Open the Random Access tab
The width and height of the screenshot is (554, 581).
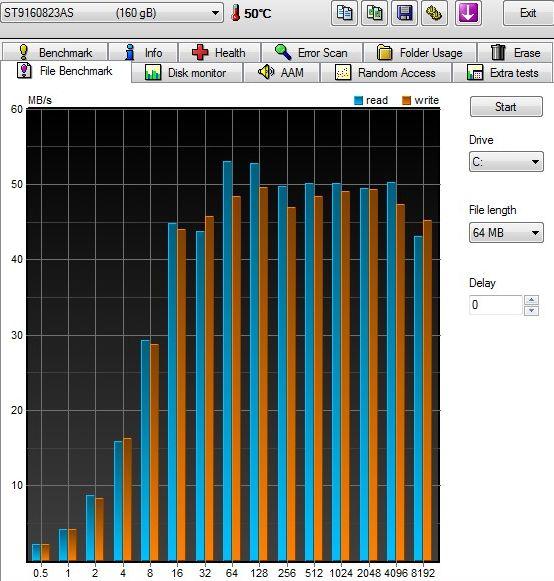(386, 72)
